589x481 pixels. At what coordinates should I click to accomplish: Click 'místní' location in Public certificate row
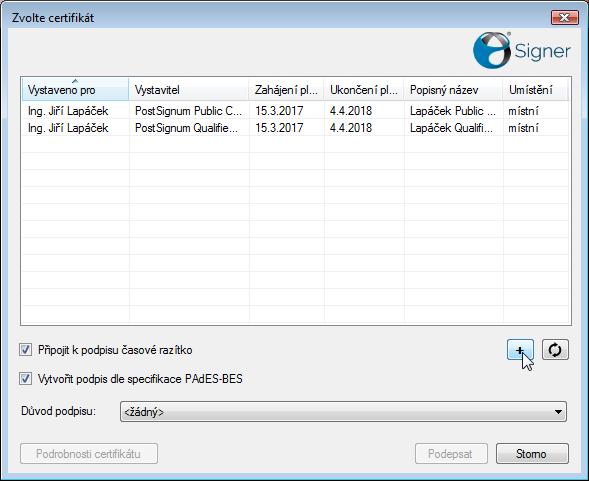coord(523,111)
